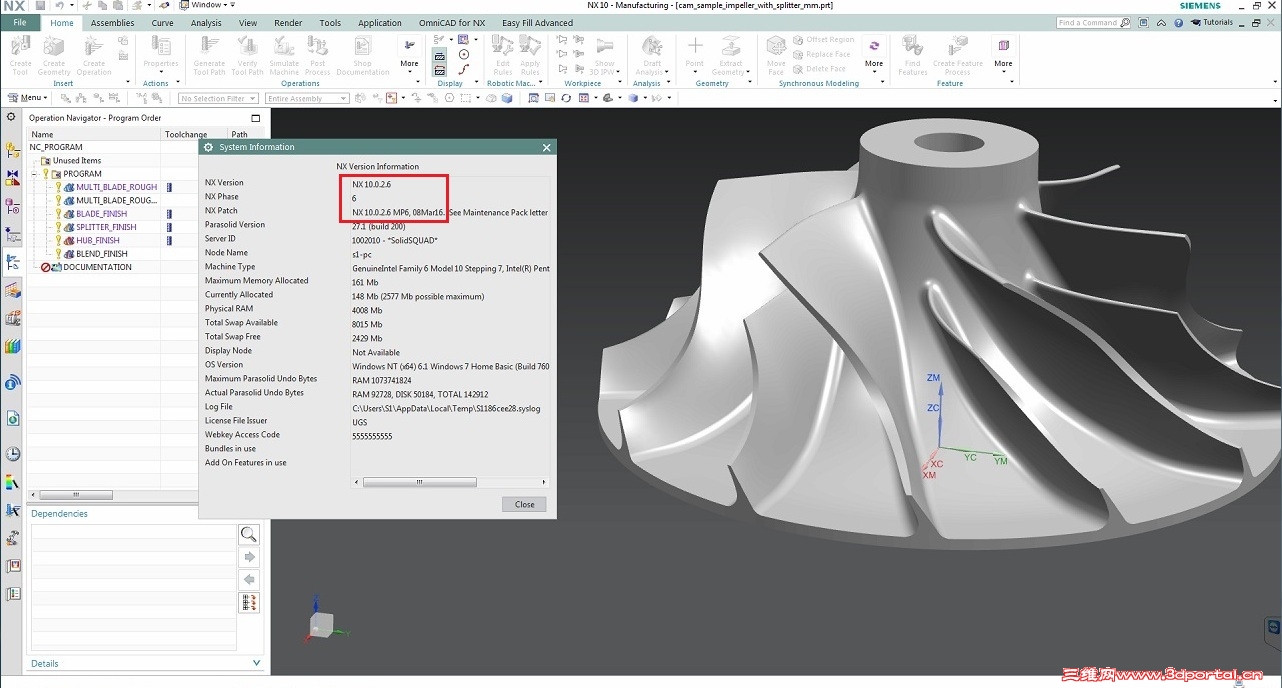Open the Entire Assembly scope dropdown
The height and width of the screenshot is (688, 1282).
(307, 98)
